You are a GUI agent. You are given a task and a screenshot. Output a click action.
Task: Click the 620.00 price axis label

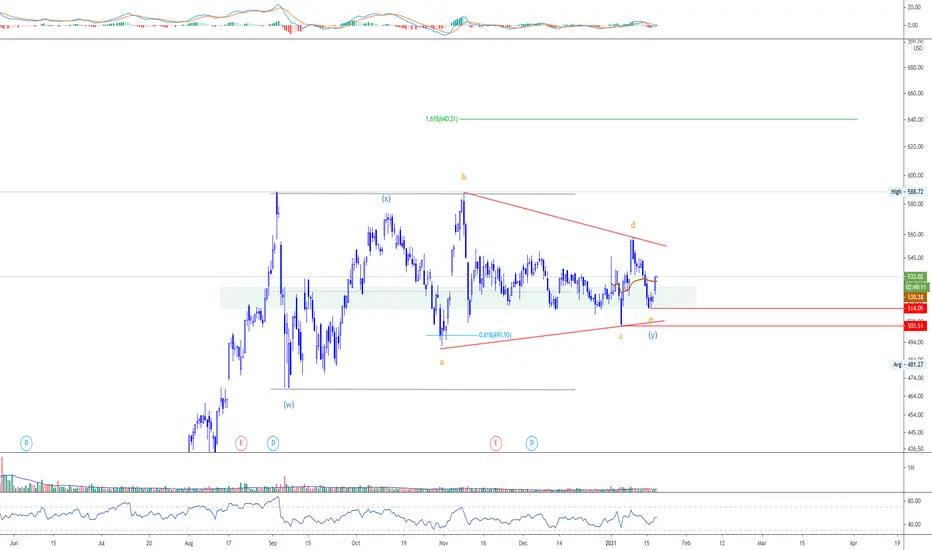[915, 146]
